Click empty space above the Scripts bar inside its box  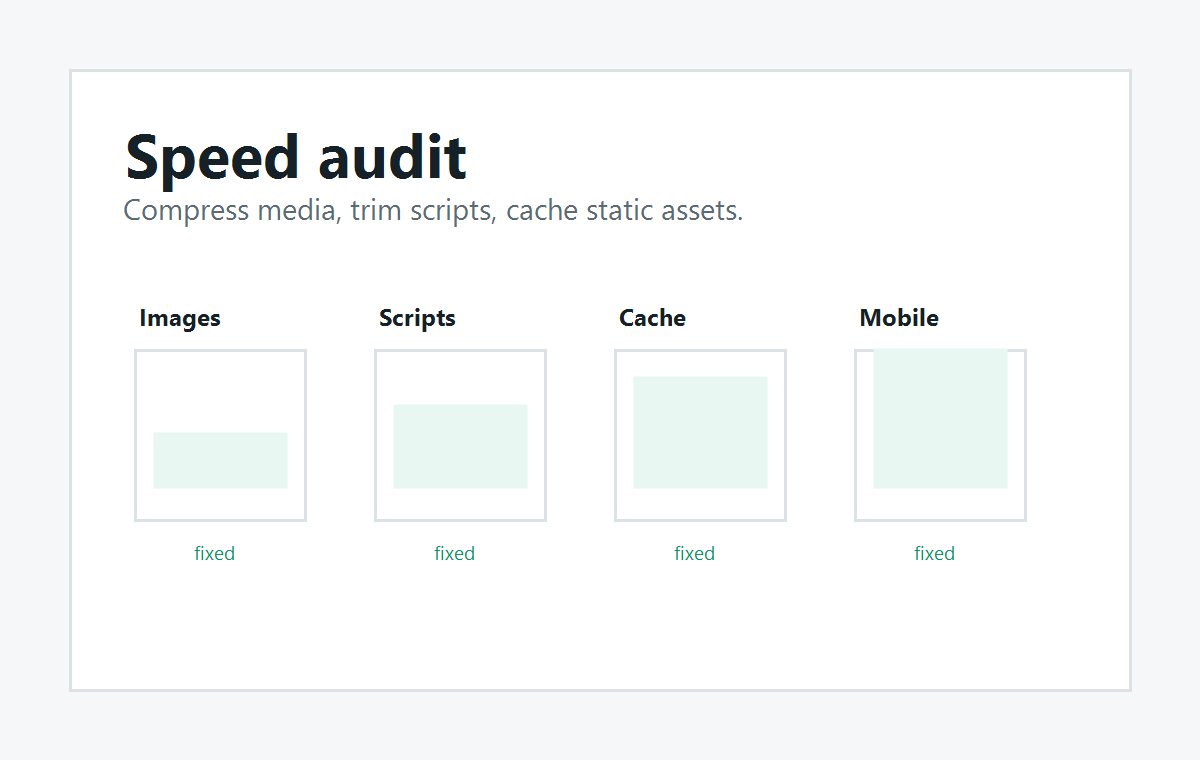[x=460, y=378]
